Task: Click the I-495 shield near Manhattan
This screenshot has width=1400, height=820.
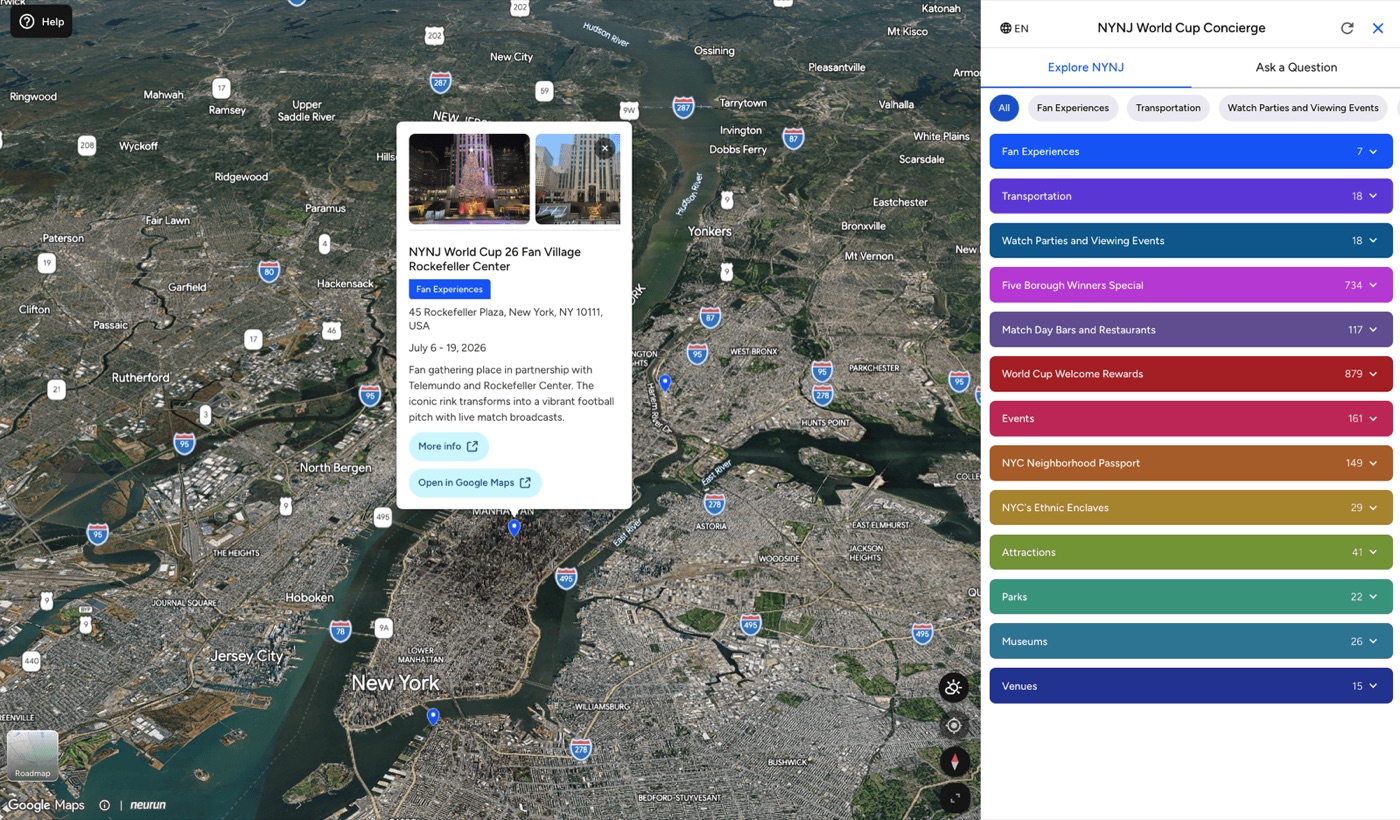Action: click(566, 577)
